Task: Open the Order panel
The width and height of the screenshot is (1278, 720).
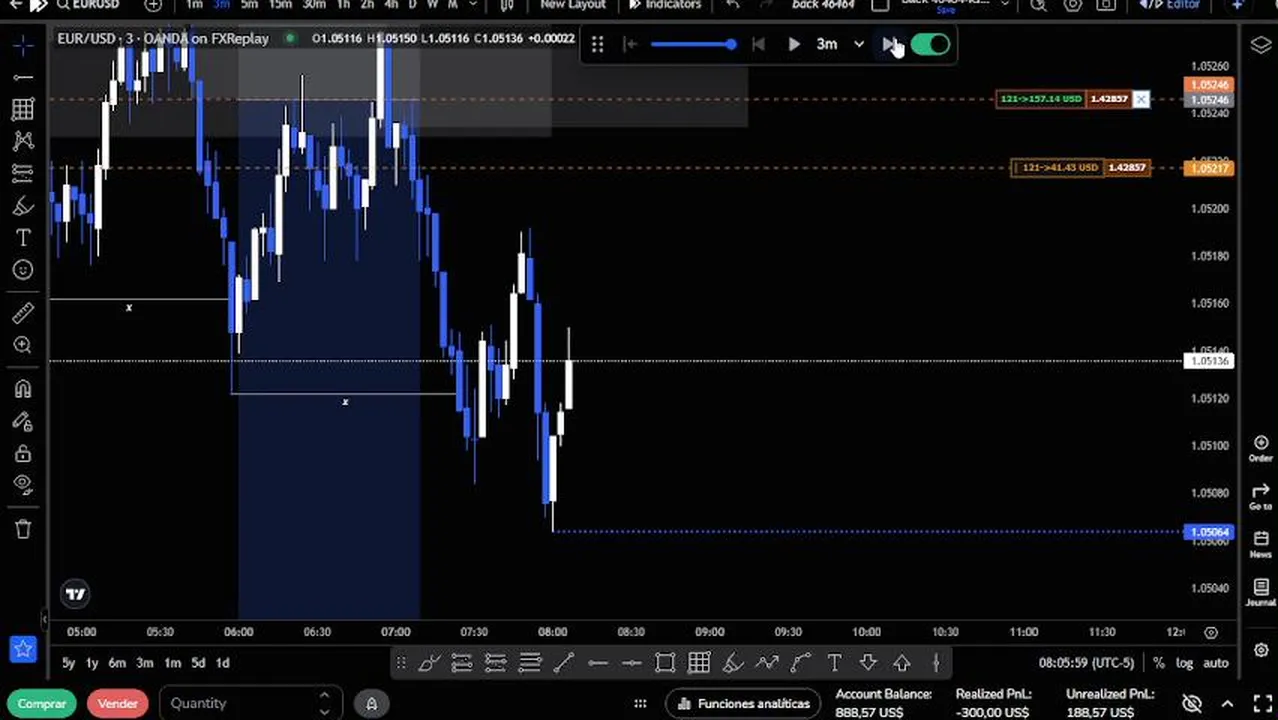Action: (x=1260, y=449)
